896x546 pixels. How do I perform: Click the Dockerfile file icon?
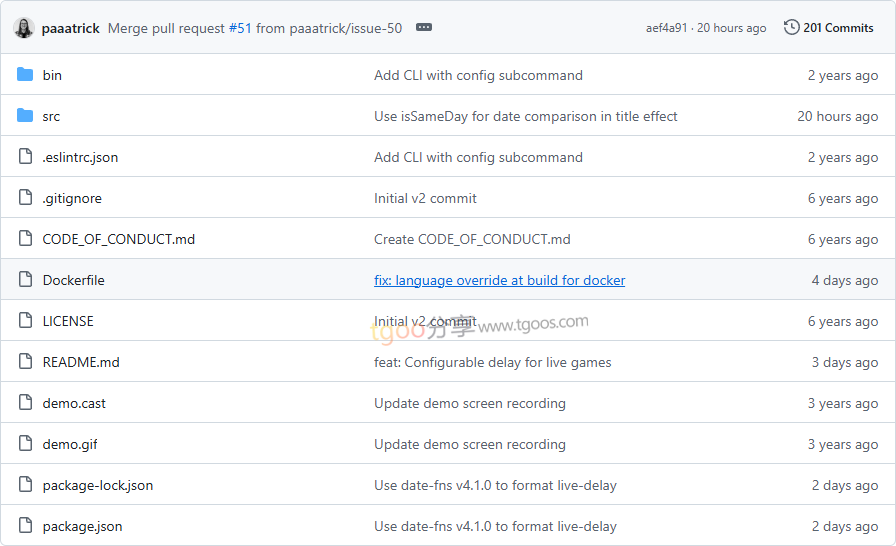tap(25, 280)
